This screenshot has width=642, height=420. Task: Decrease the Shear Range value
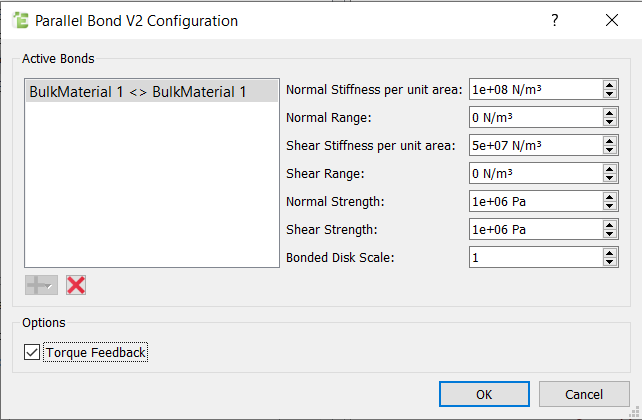pos(609,178)
